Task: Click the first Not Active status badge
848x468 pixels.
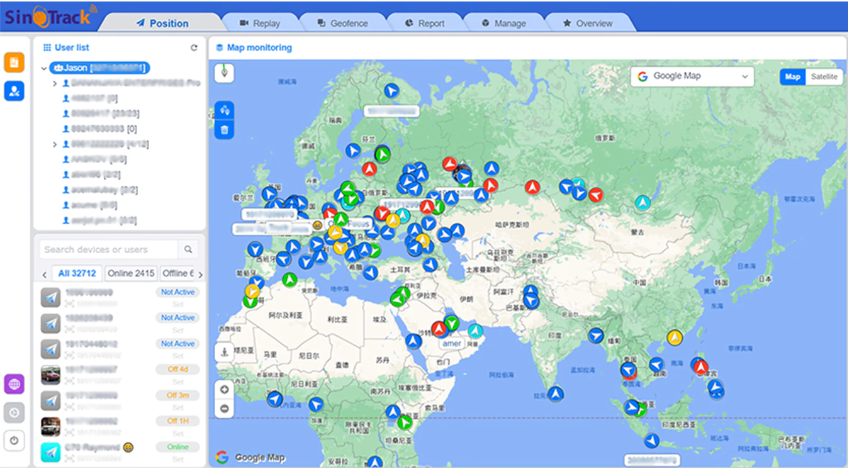Action: tap(177, 292)
